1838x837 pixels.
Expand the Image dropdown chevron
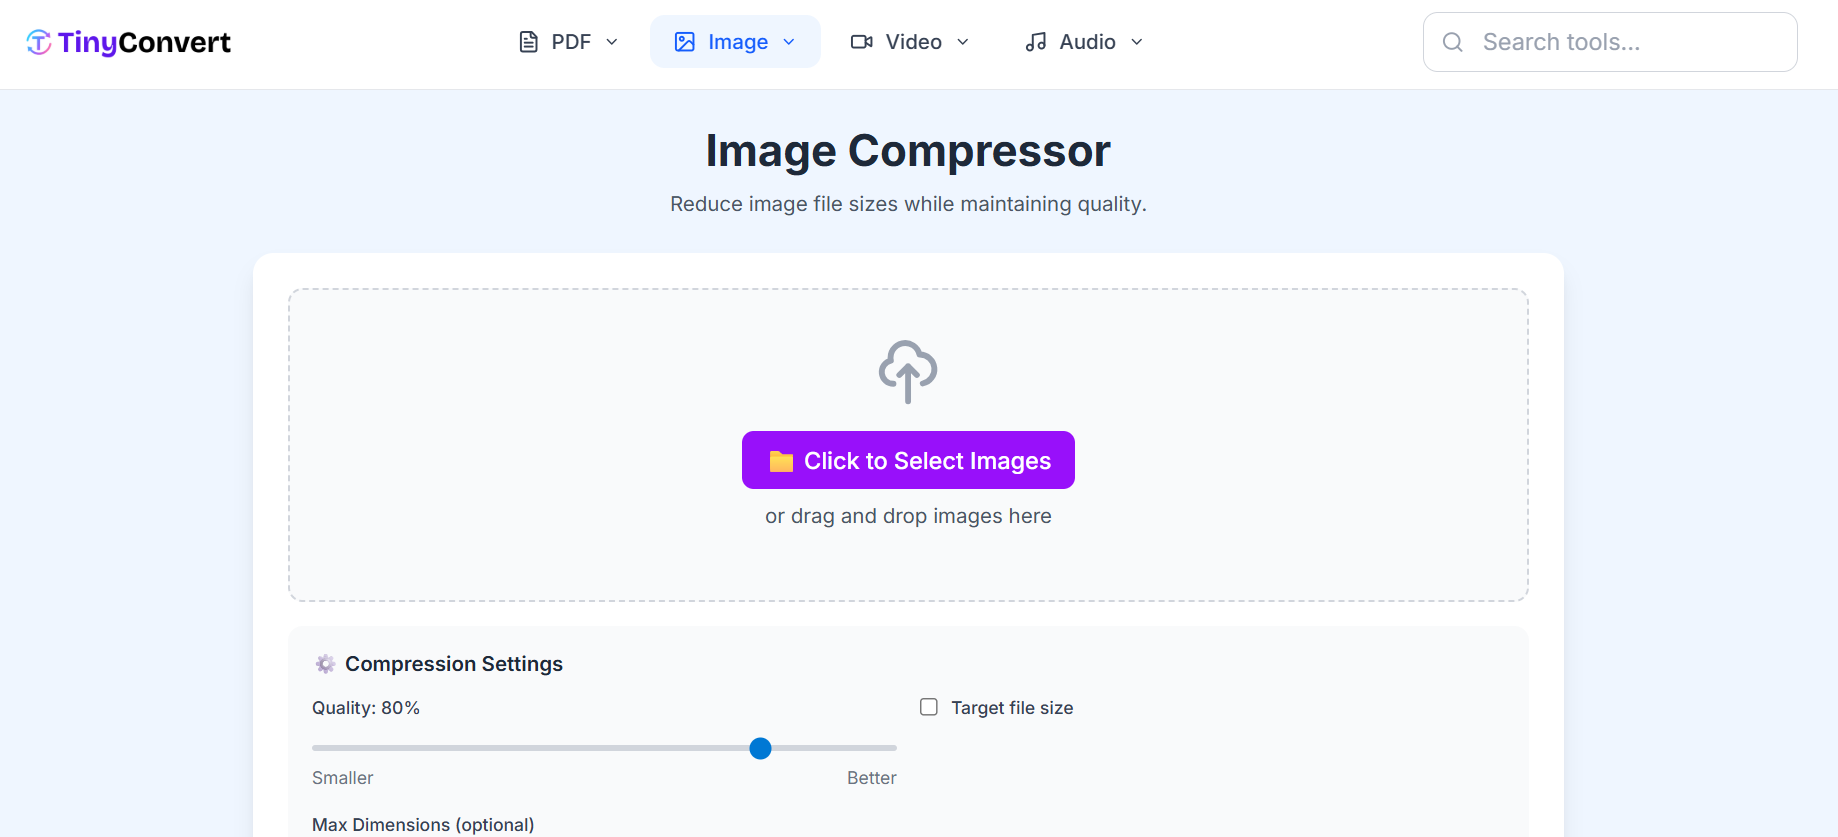click(x=789, y=42)
